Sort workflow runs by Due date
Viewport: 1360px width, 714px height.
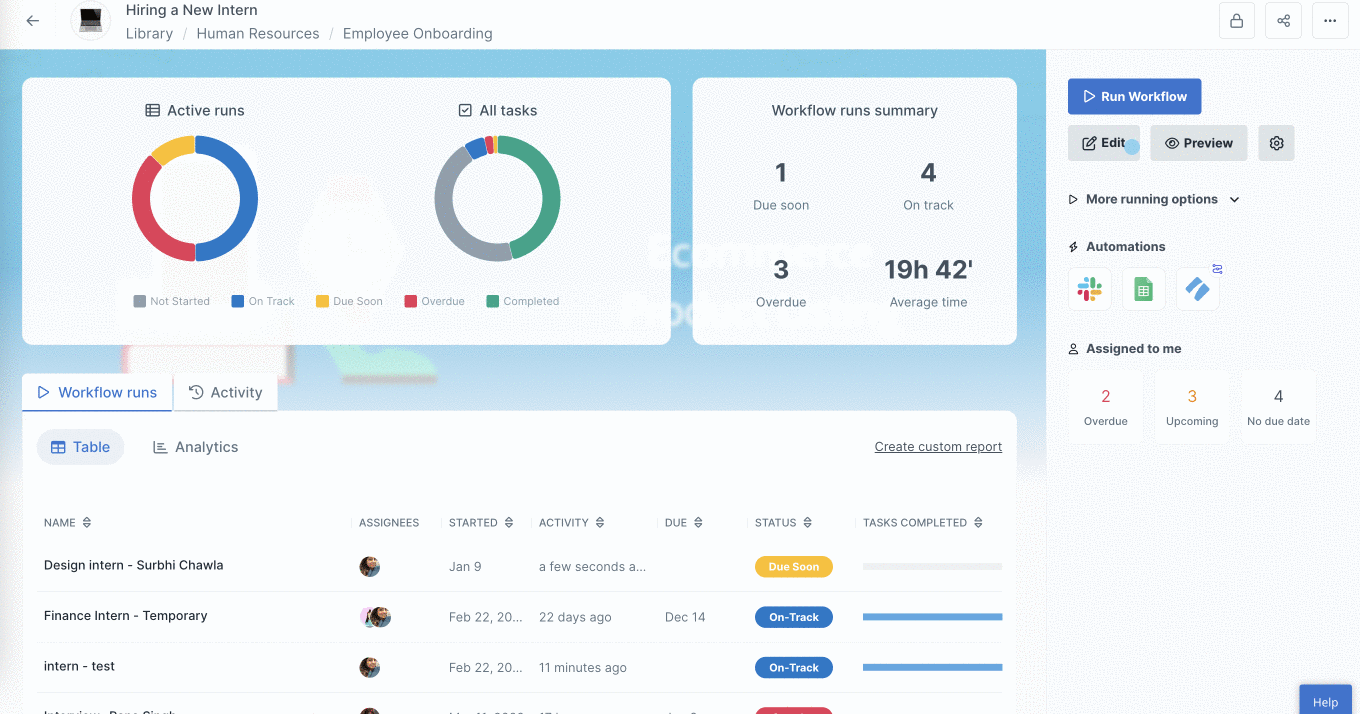coord(699,522)
